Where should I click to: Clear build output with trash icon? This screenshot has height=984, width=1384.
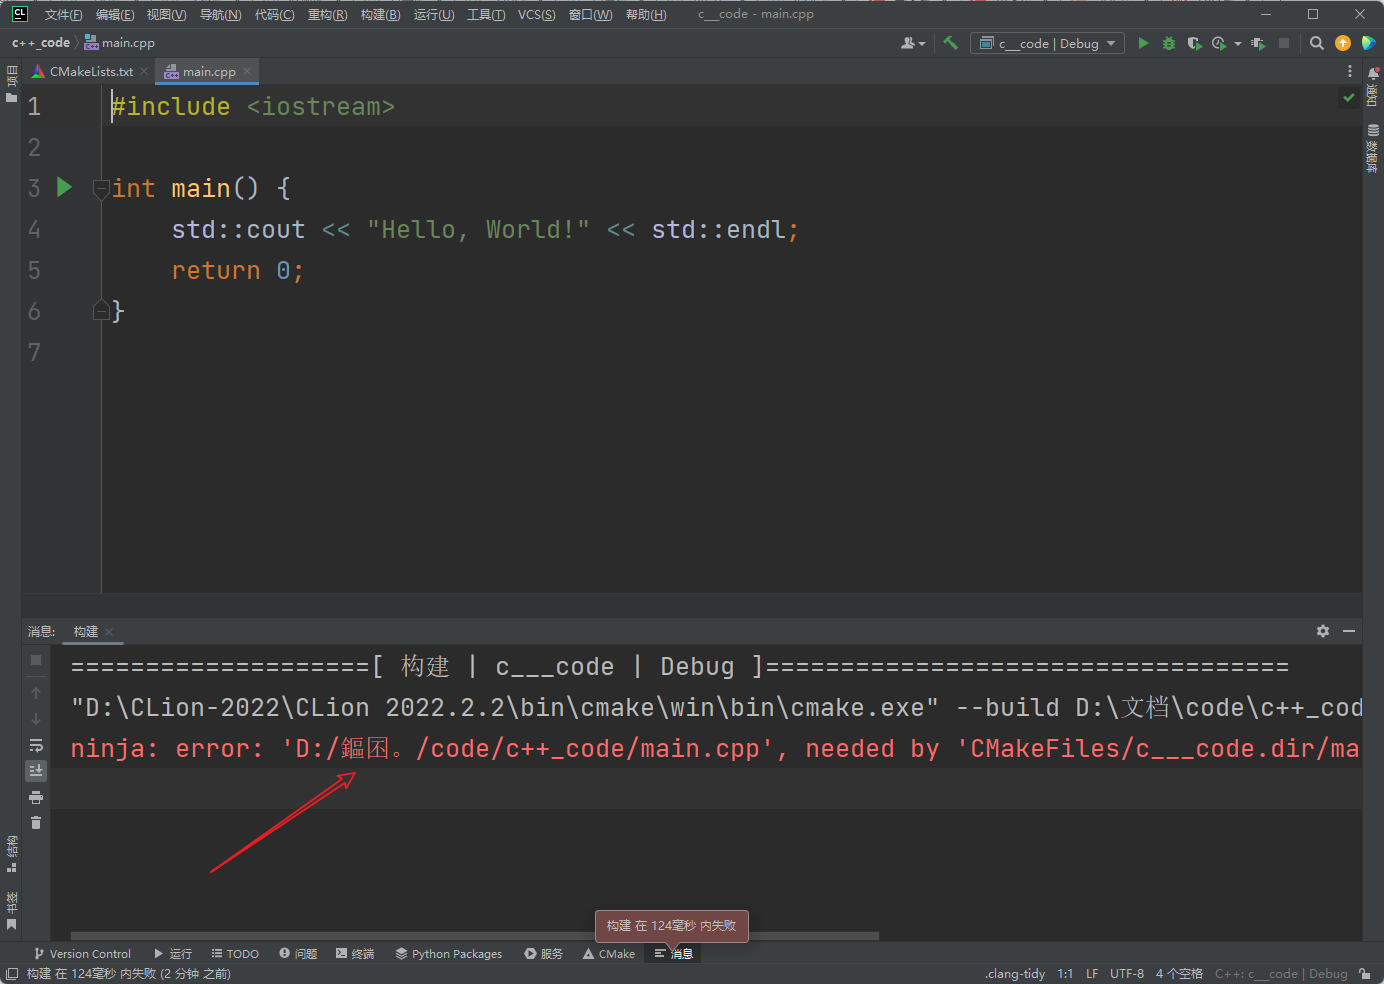[36, 822]
